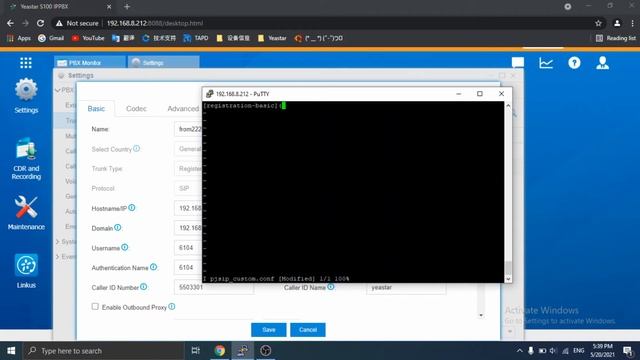
Task: Open OBS Studio from the taskbar
Action: point(265,351)
